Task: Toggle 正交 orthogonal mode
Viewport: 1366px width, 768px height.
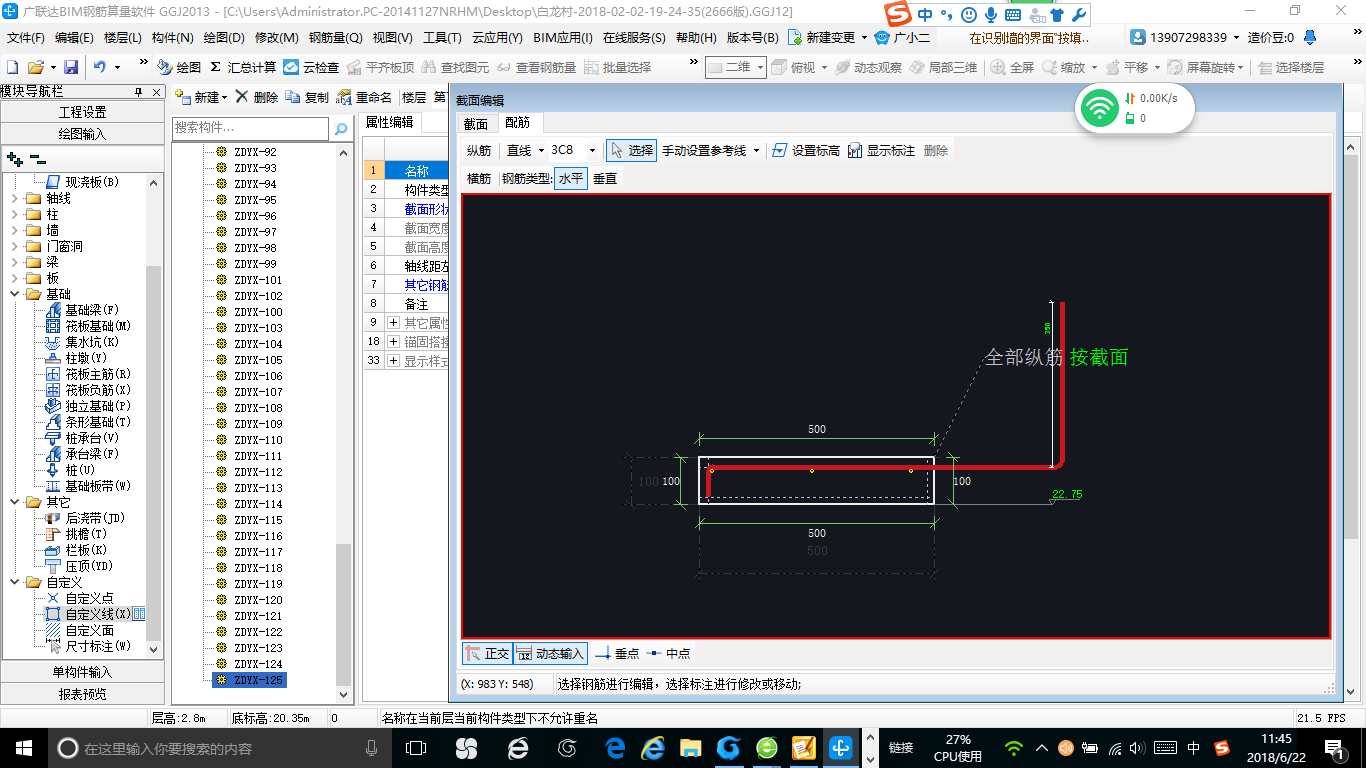Action: click(x=488, y=653)
